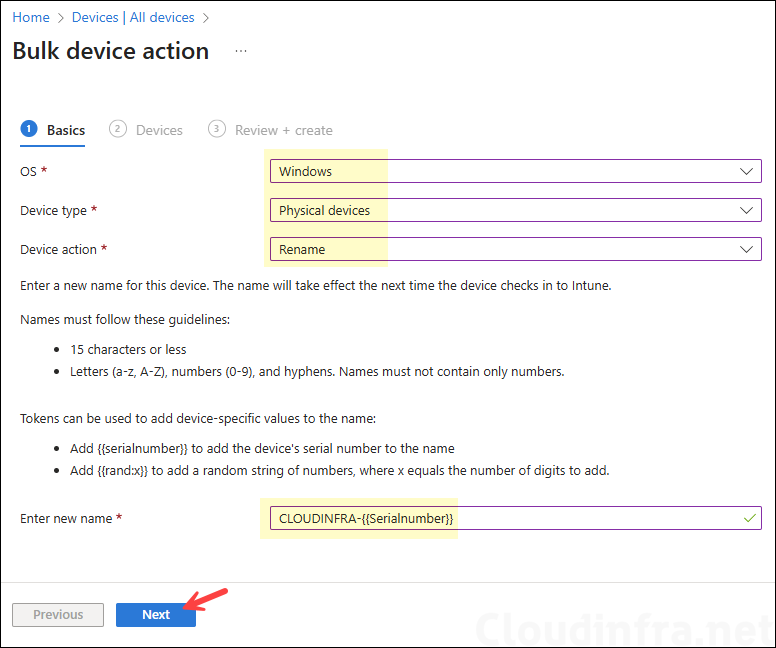This screenshot has width=776, height=648.
Task: Click the chevron of the Device type dropdown
Action: click(746, 210)
